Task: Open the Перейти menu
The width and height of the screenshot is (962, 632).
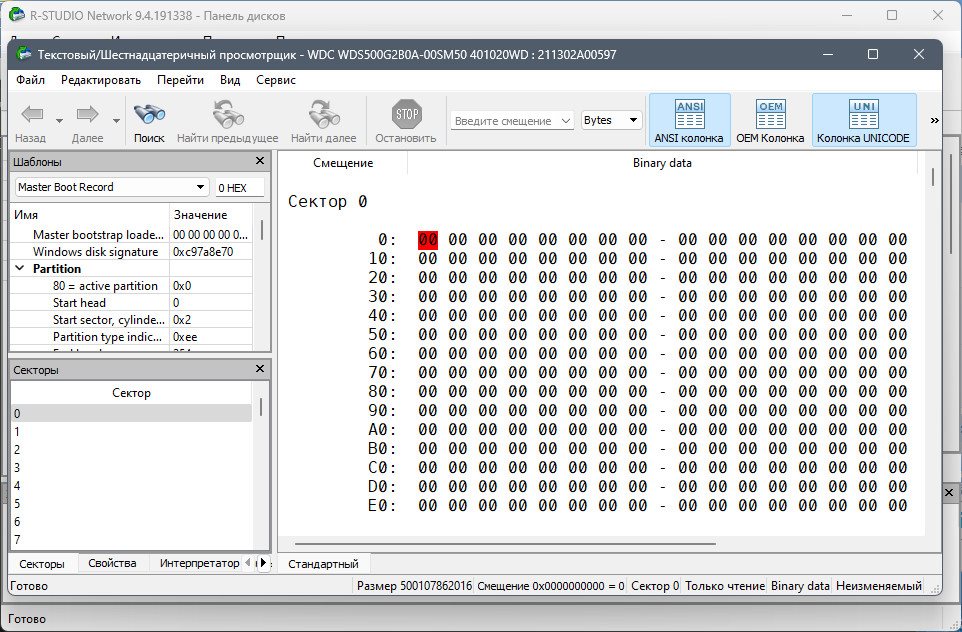Action: tap(180, 80)
